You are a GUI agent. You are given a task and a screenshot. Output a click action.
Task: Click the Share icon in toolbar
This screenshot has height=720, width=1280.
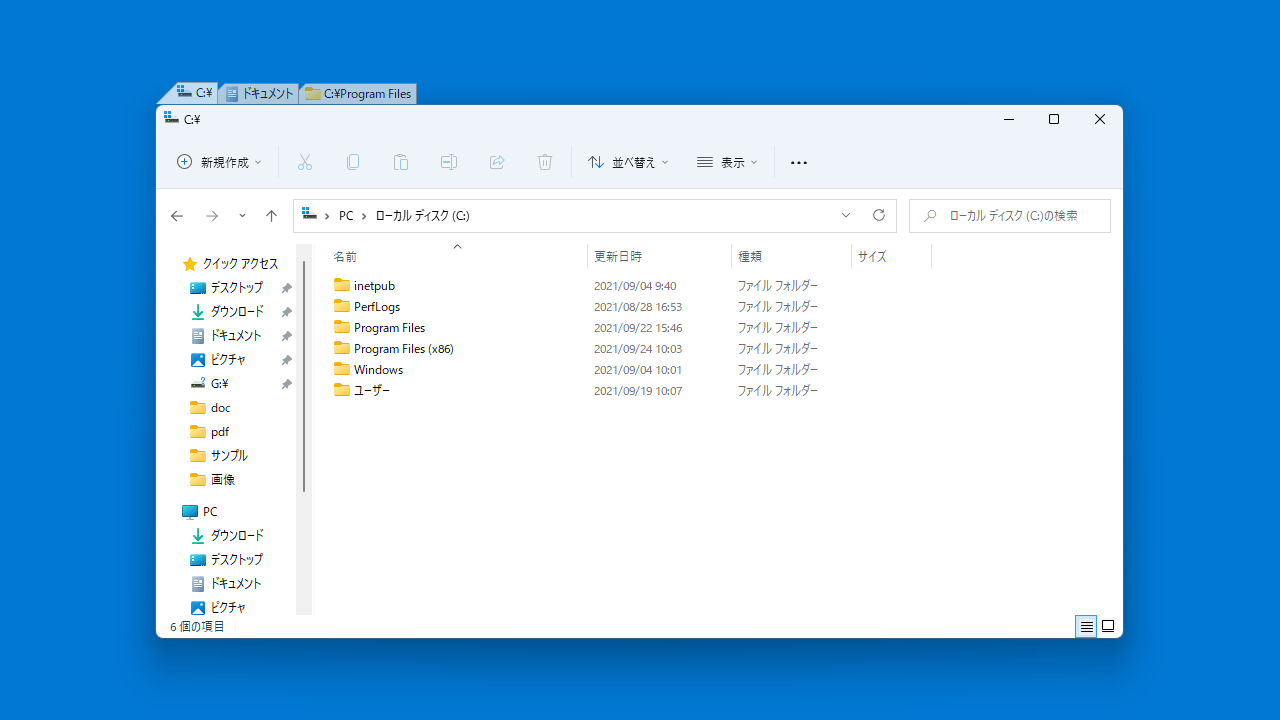click(497, 162)
